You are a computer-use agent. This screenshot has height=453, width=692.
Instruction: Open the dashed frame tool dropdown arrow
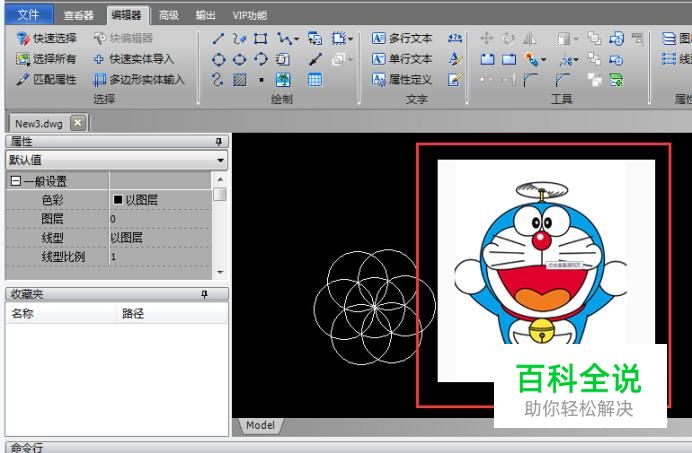click(x=350, y=39)
